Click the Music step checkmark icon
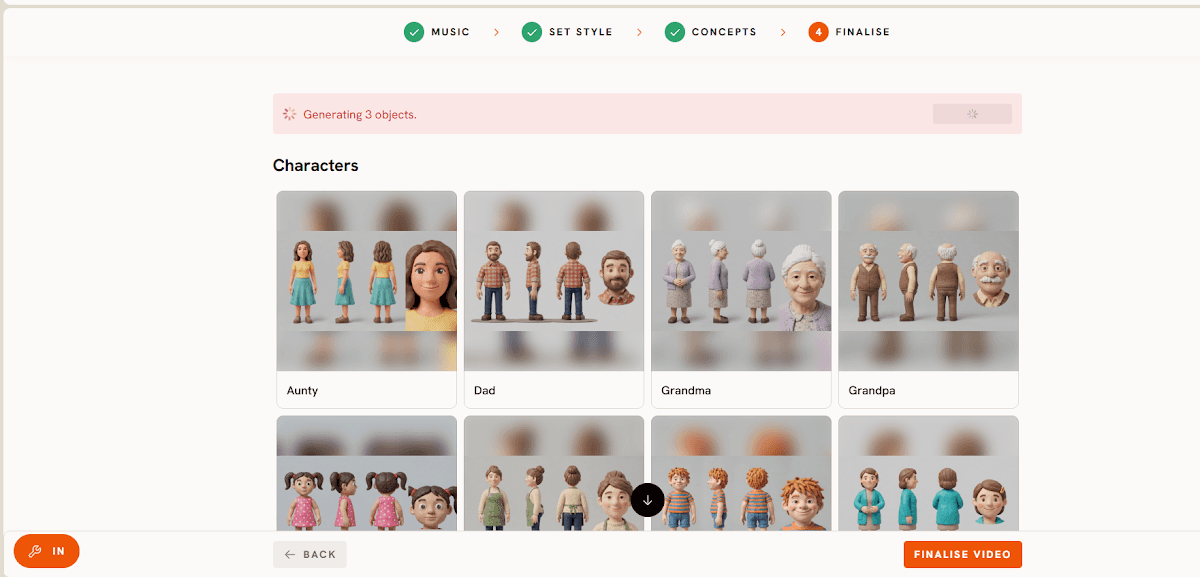Image resolution: width=1200 pixels, height=577 pixels. point(414,32)
